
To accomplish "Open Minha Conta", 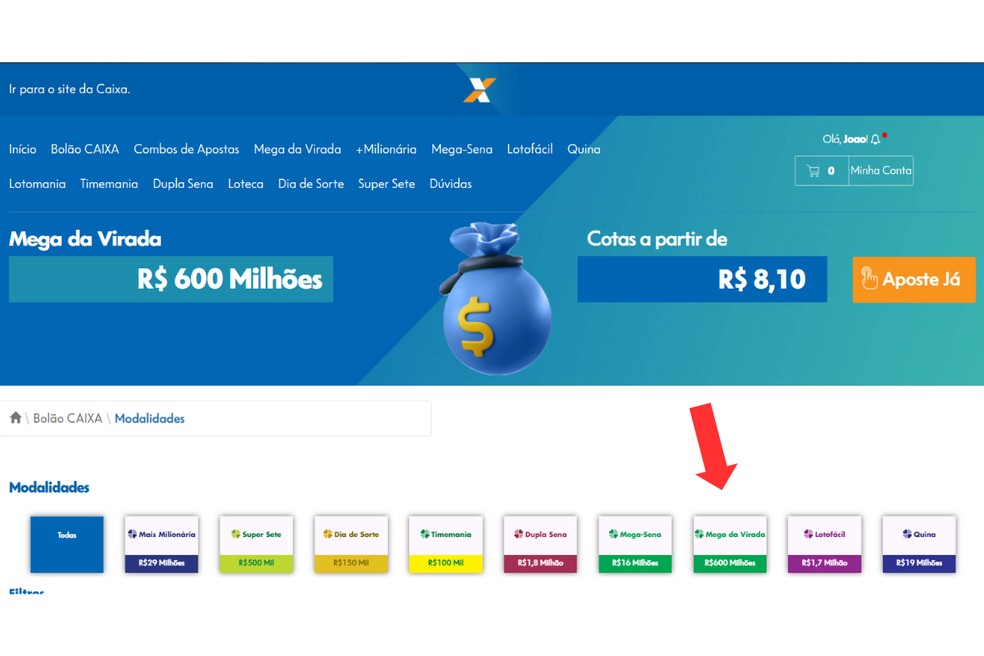I will (x=880, y=171).
